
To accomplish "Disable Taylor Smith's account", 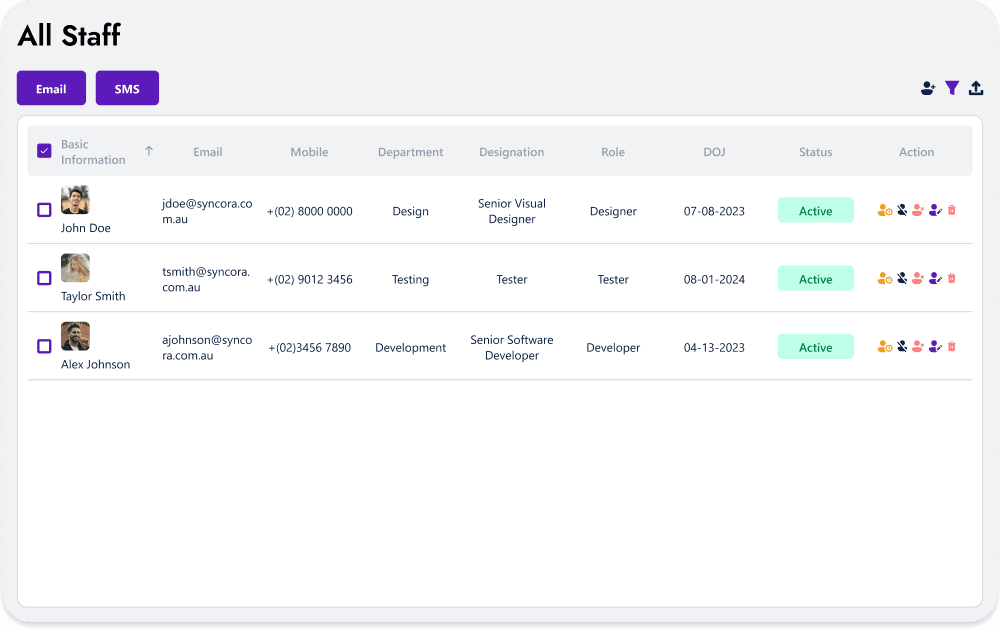I will point(901,279).
